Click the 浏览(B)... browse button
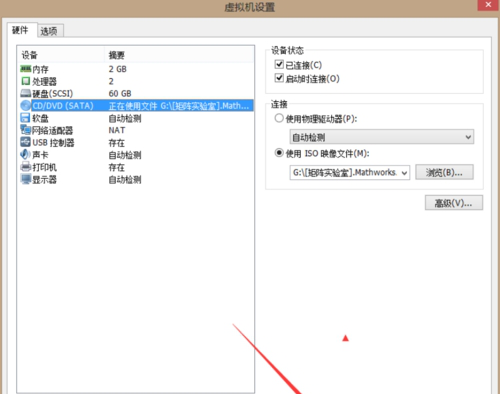Viewport: 500px width, 409px height. pos(444,172)
